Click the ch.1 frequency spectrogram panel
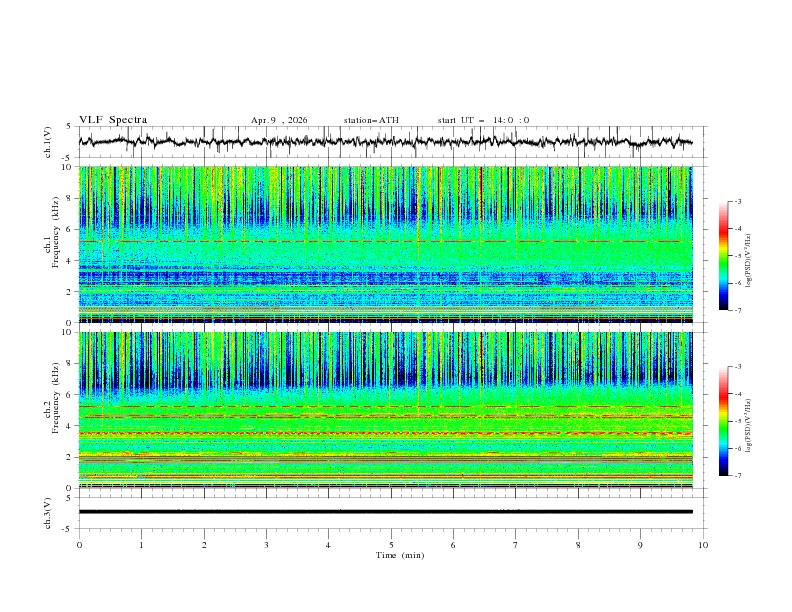This screenshot has height=612, width=792. tap(385, 244)
